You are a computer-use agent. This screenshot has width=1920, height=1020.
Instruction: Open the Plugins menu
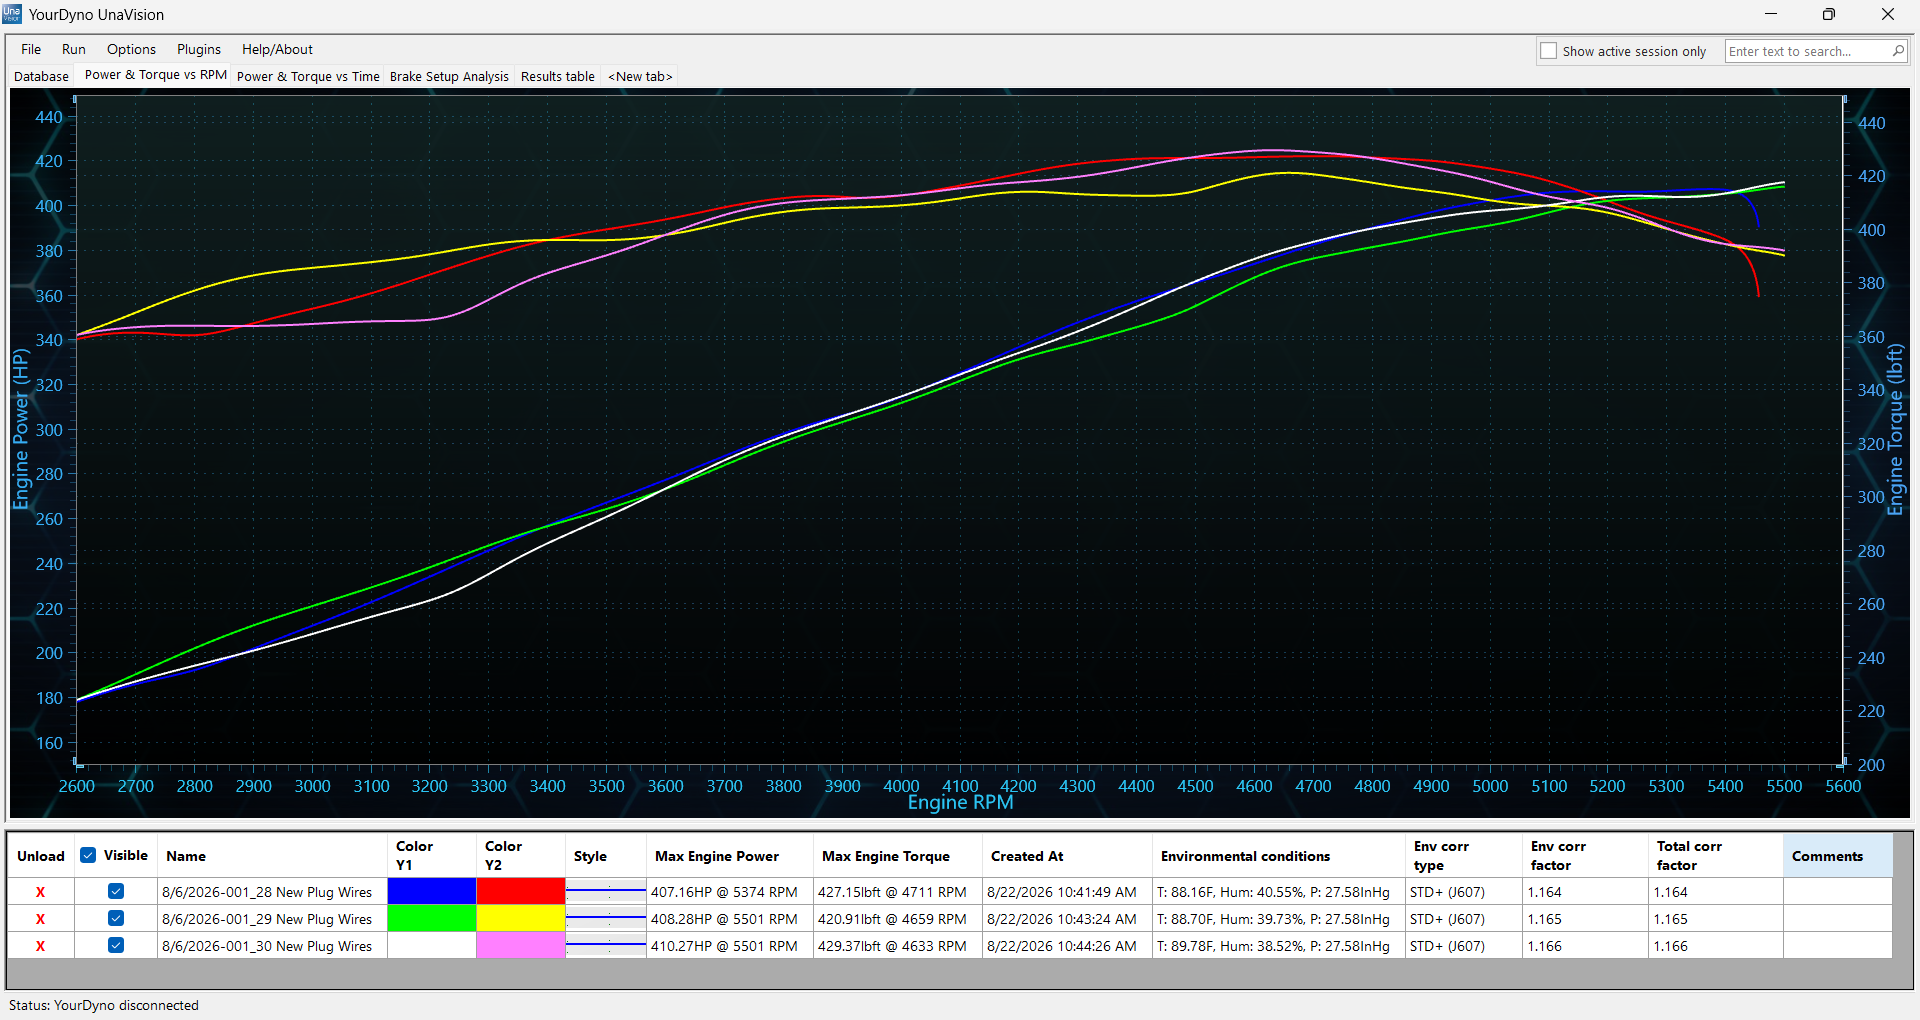point(199,49)
